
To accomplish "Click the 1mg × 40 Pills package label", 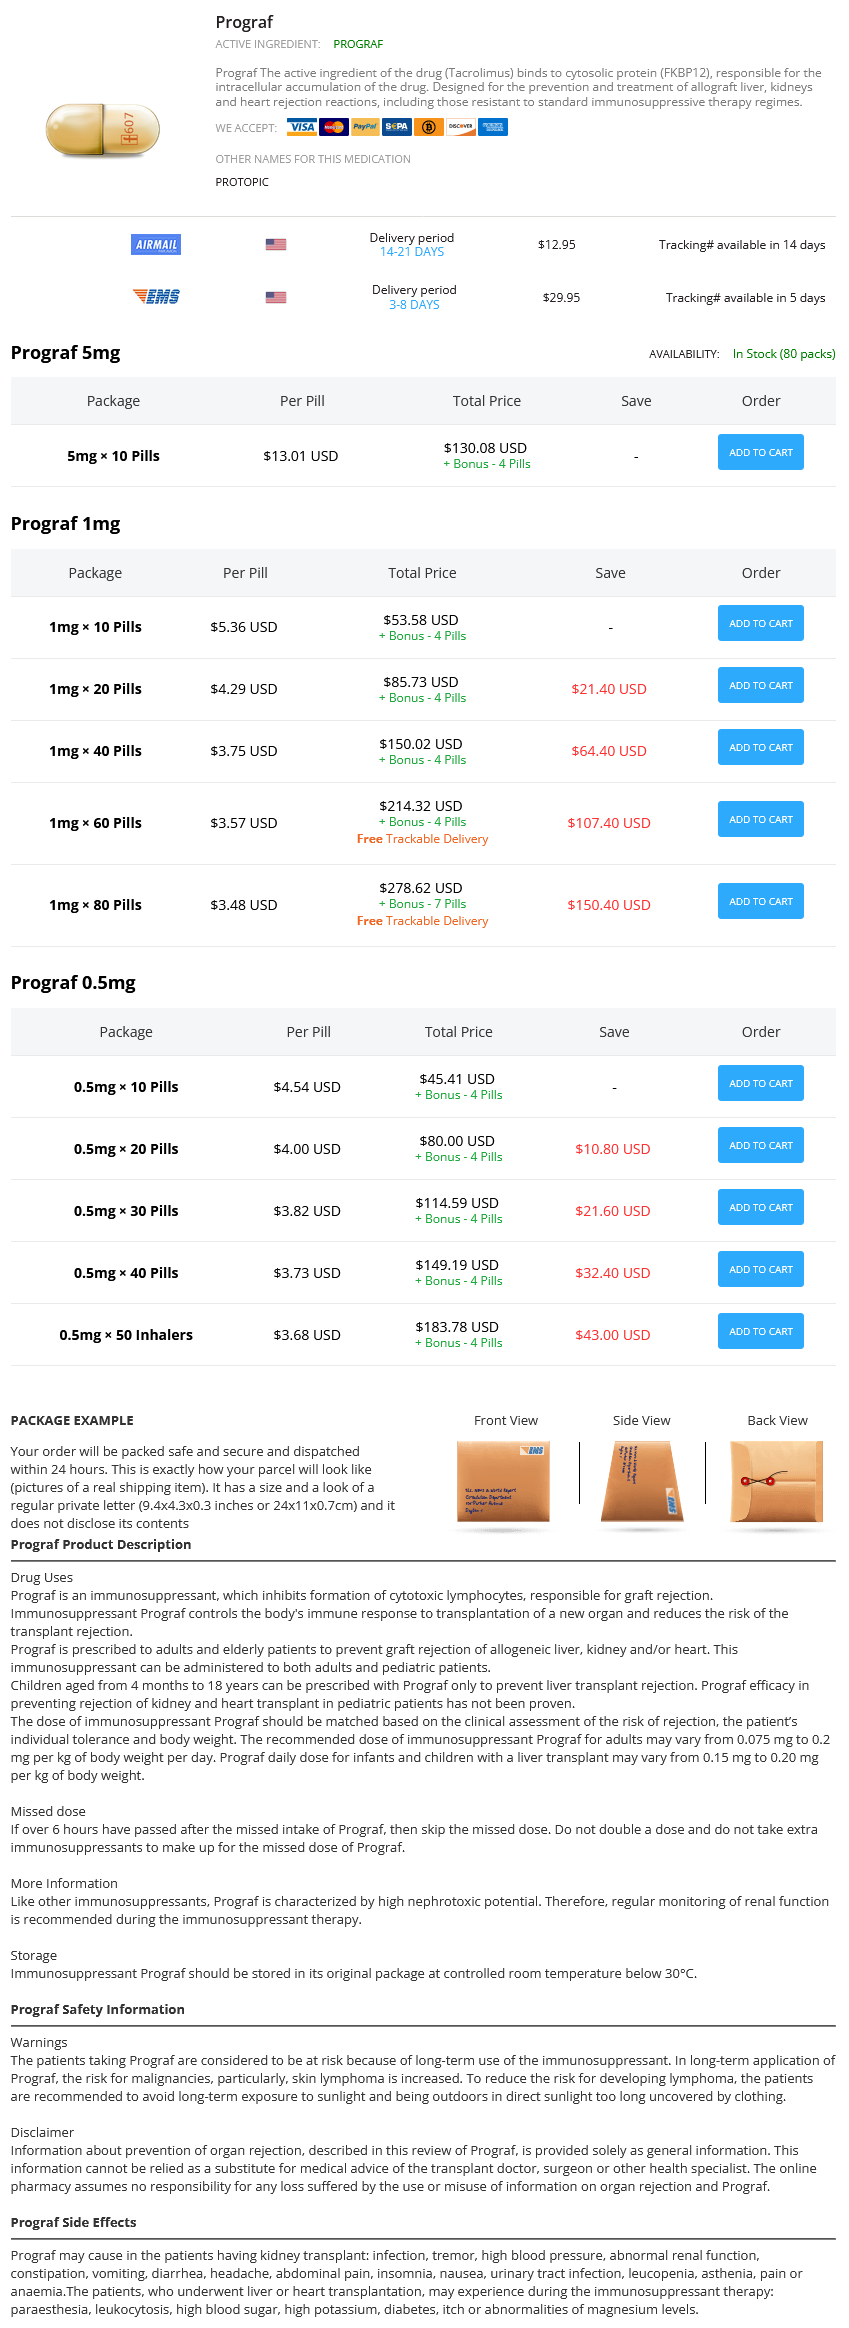I will [x=95, y=751].
